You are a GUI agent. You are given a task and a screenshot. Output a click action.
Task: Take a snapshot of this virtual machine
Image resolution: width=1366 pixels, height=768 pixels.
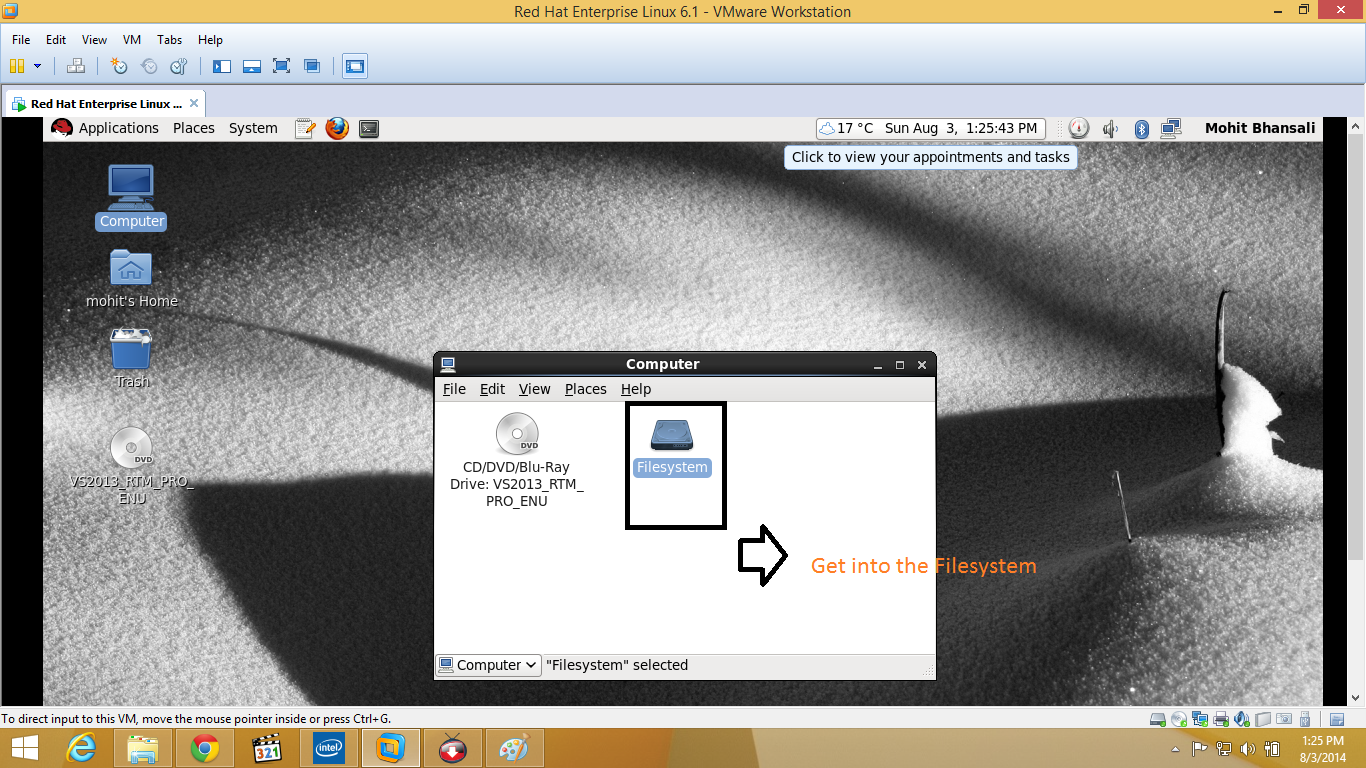click(x=119, y=66)
